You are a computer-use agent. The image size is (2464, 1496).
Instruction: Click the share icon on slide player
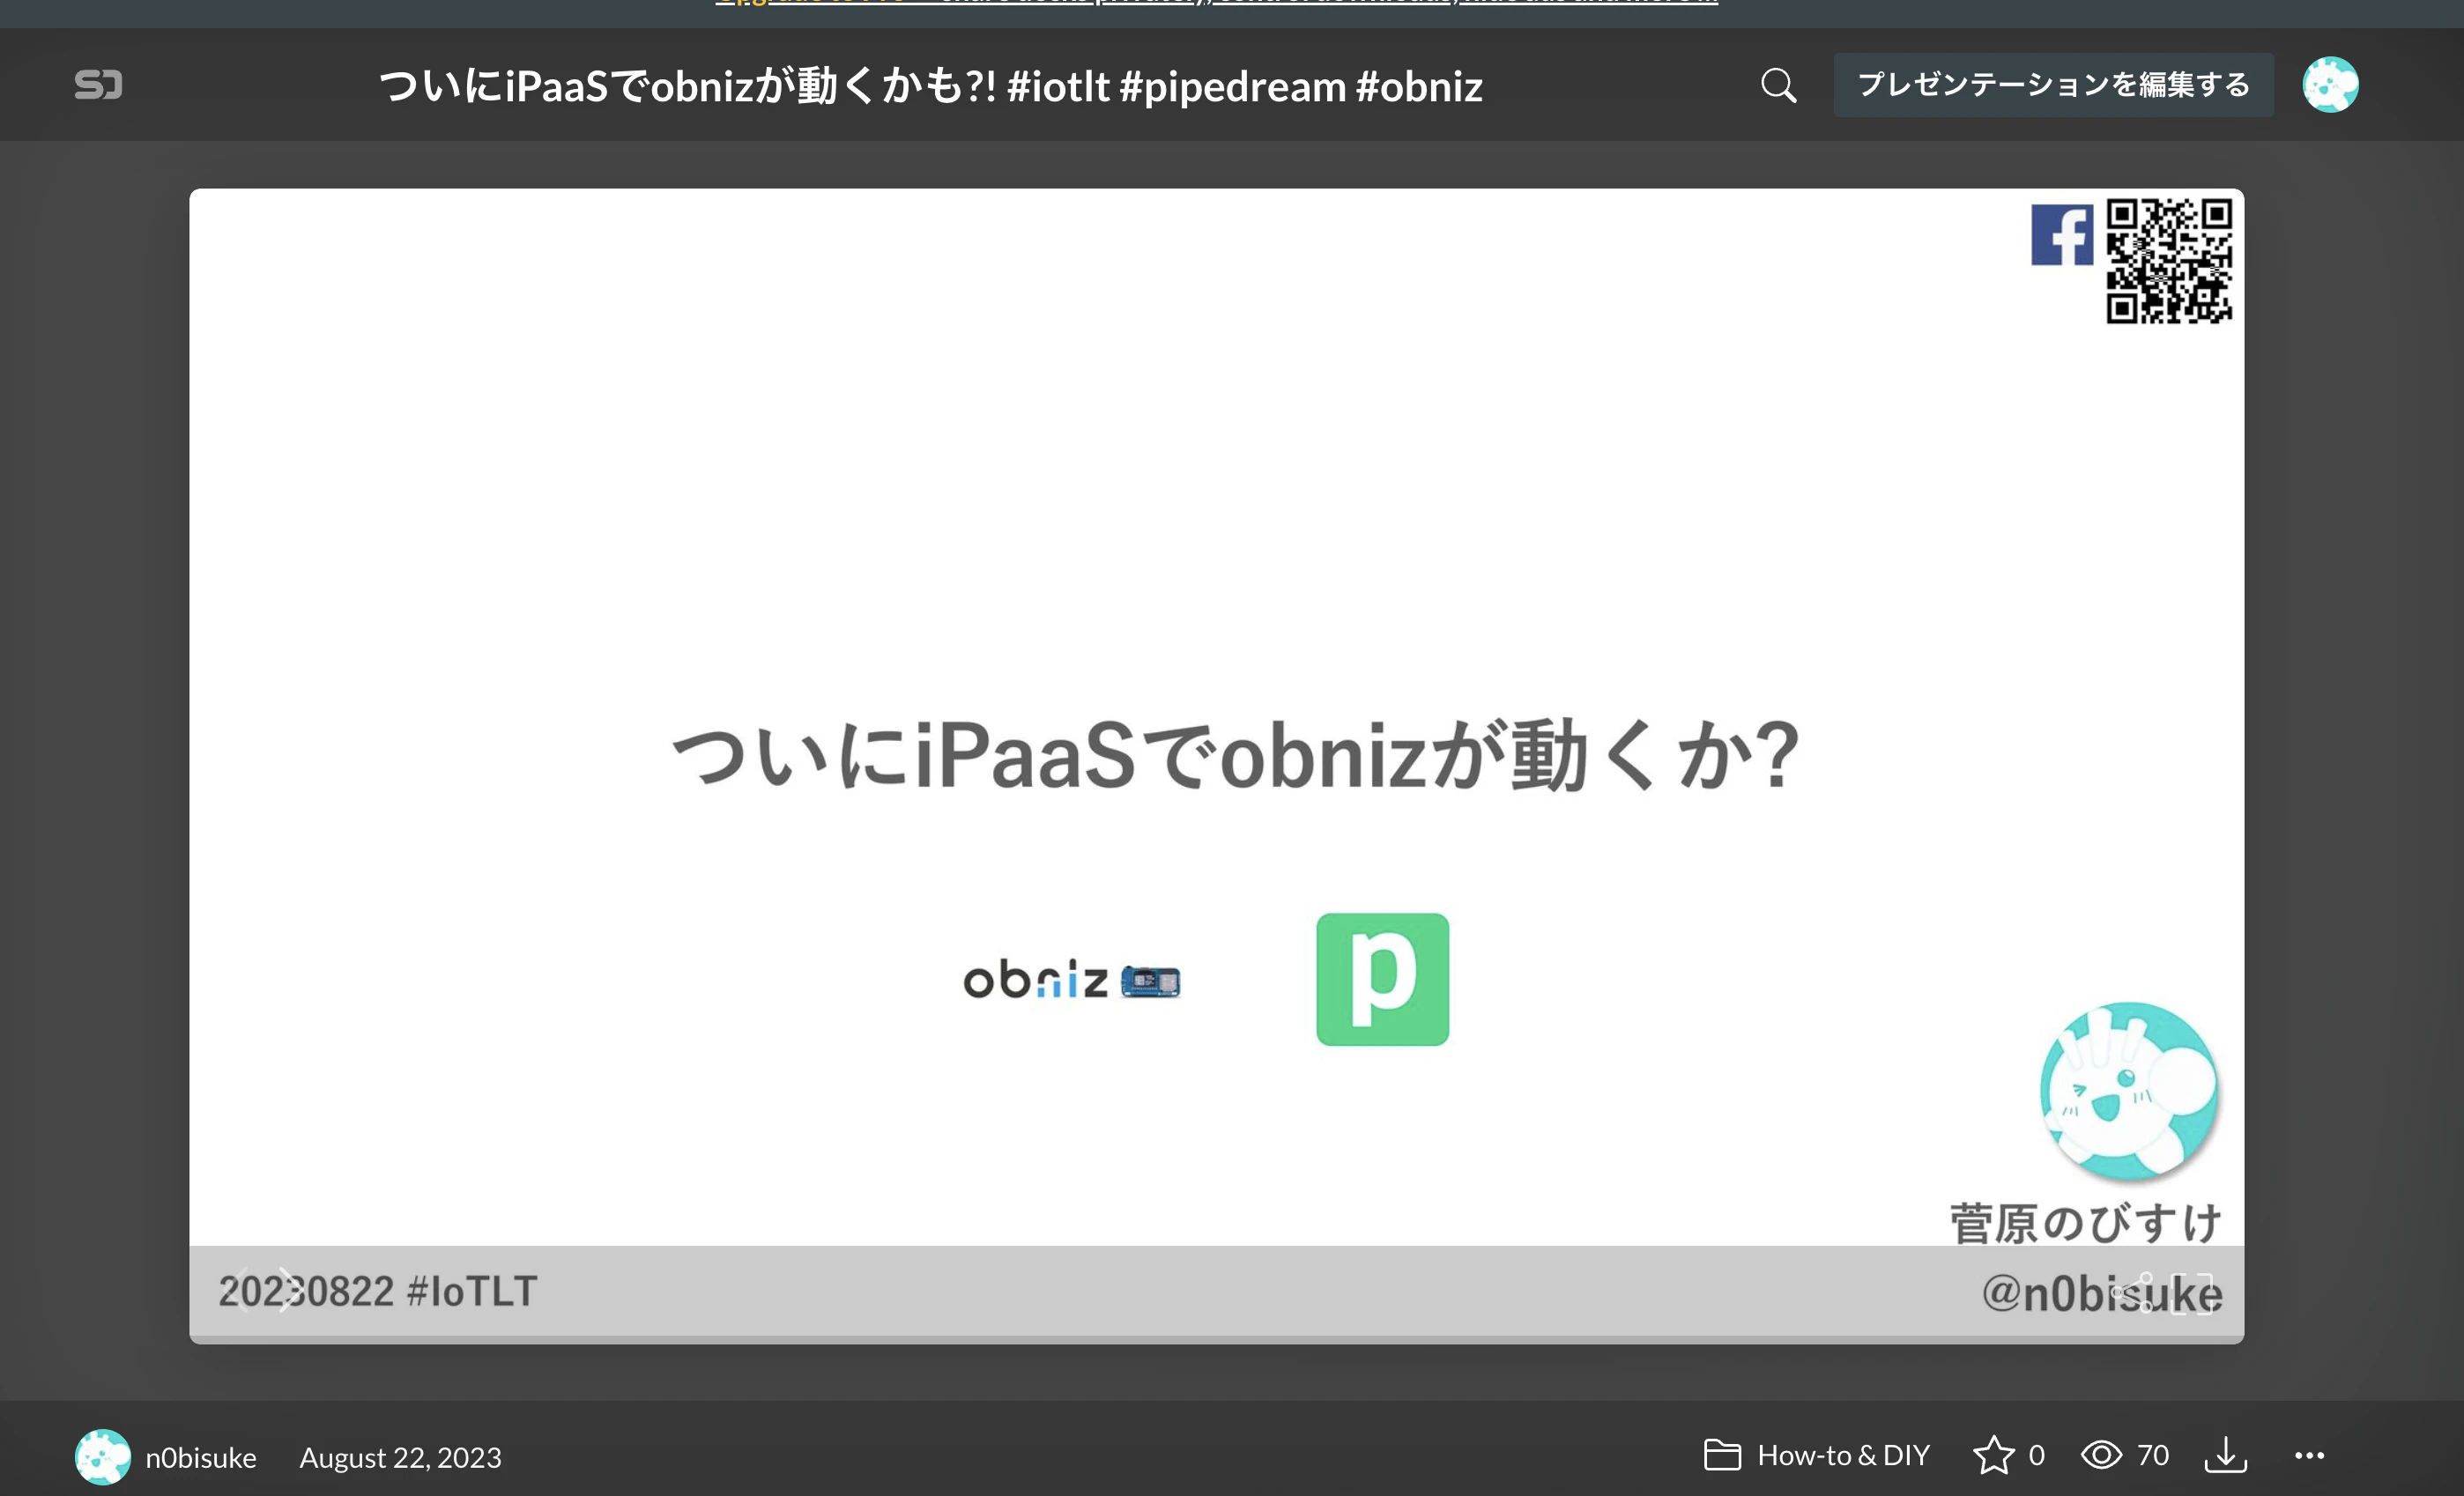tap(2132, 1292)
